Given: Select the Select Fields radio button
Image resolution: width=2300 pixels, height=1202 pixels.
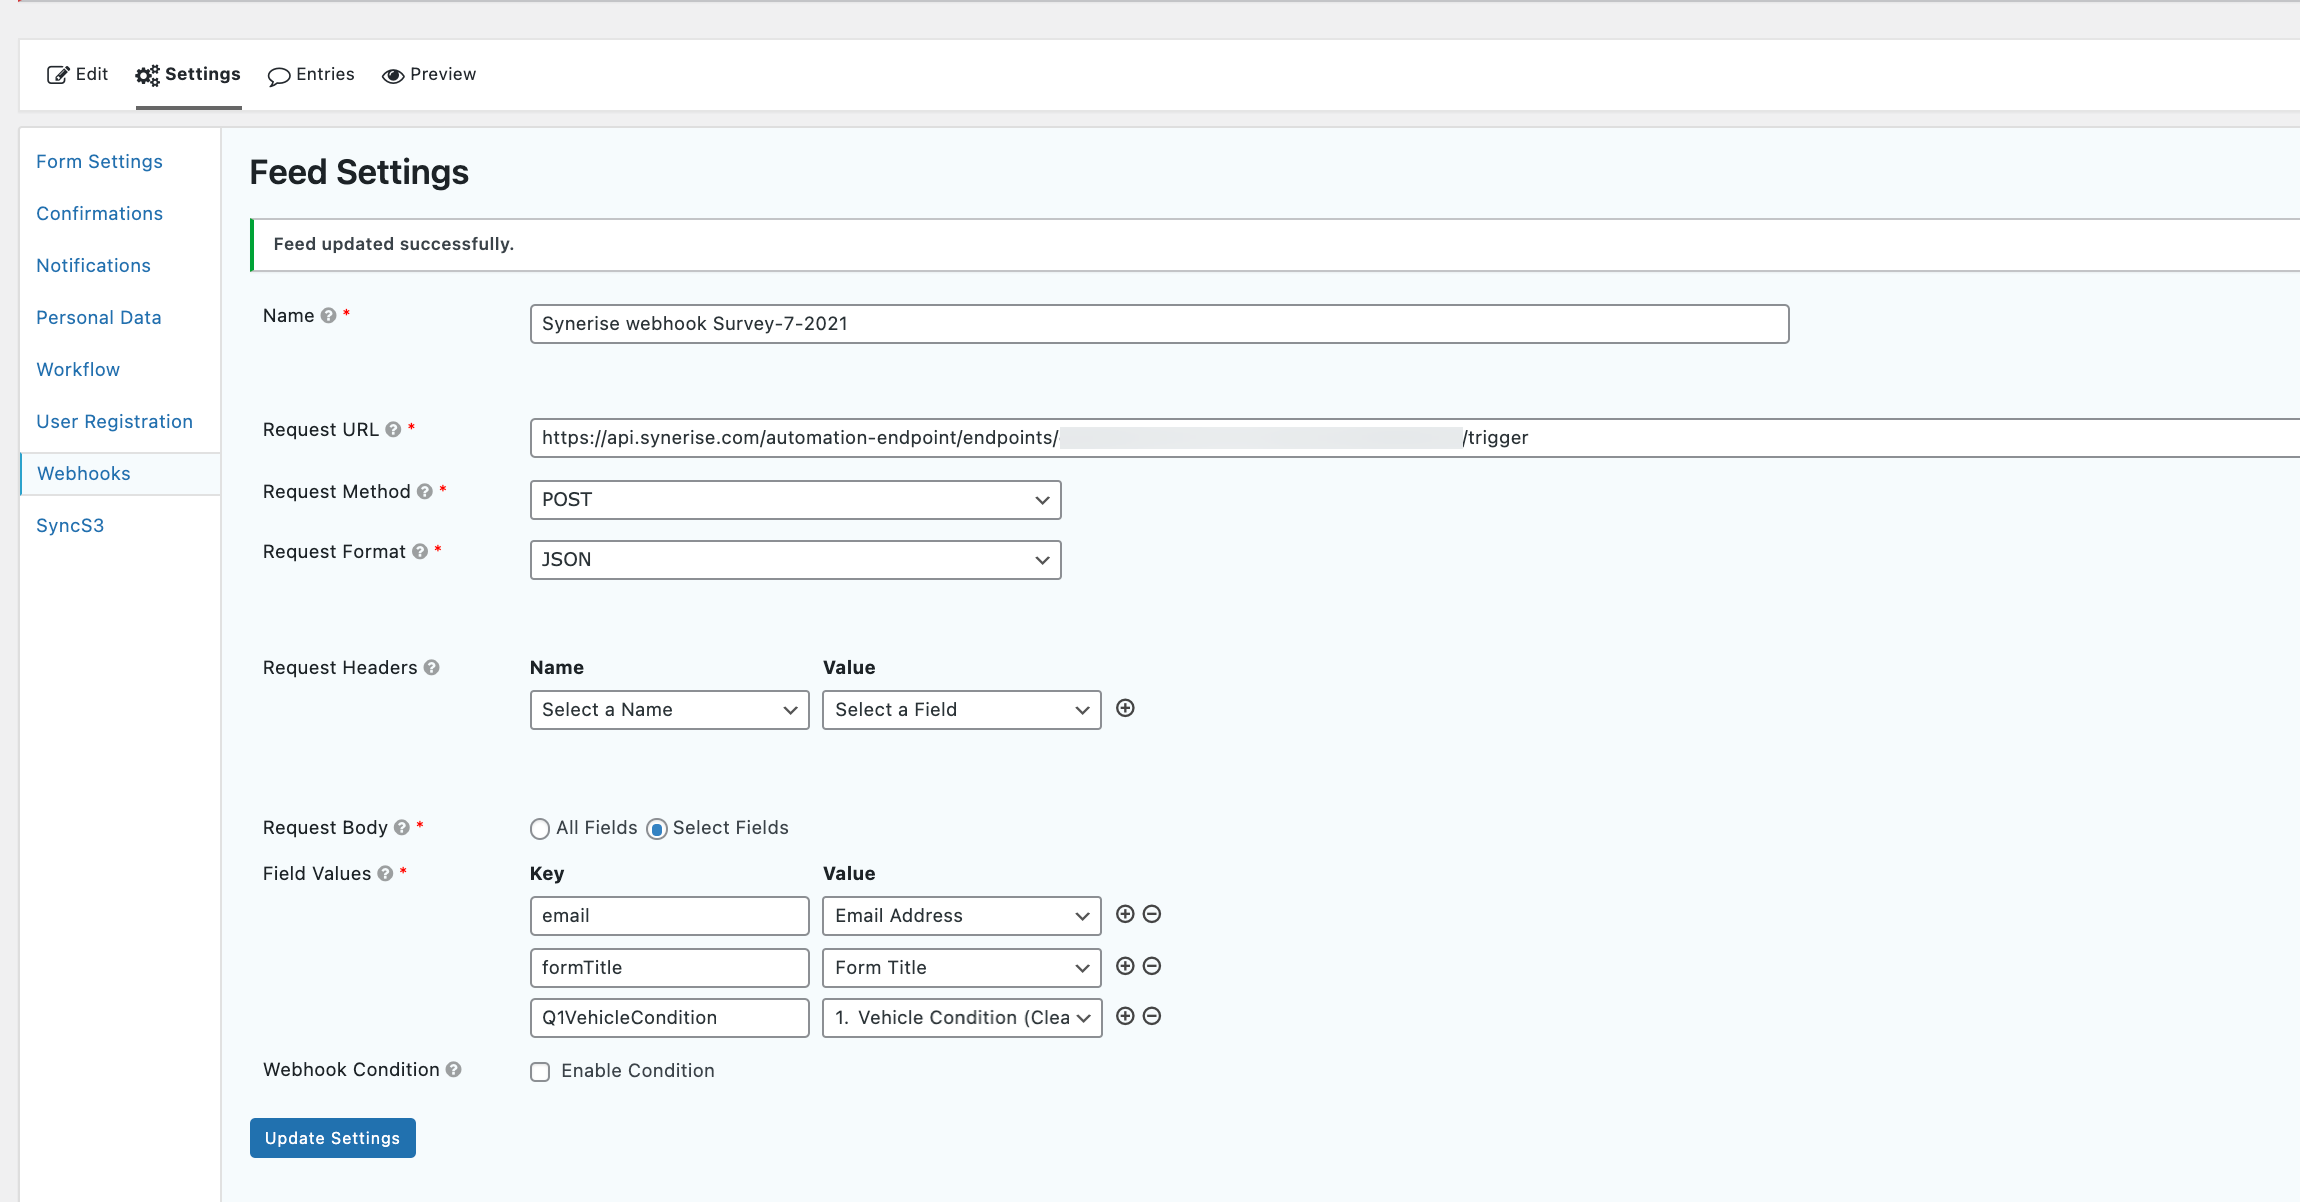Looking at the screenshot, I should tap(657, 828).
